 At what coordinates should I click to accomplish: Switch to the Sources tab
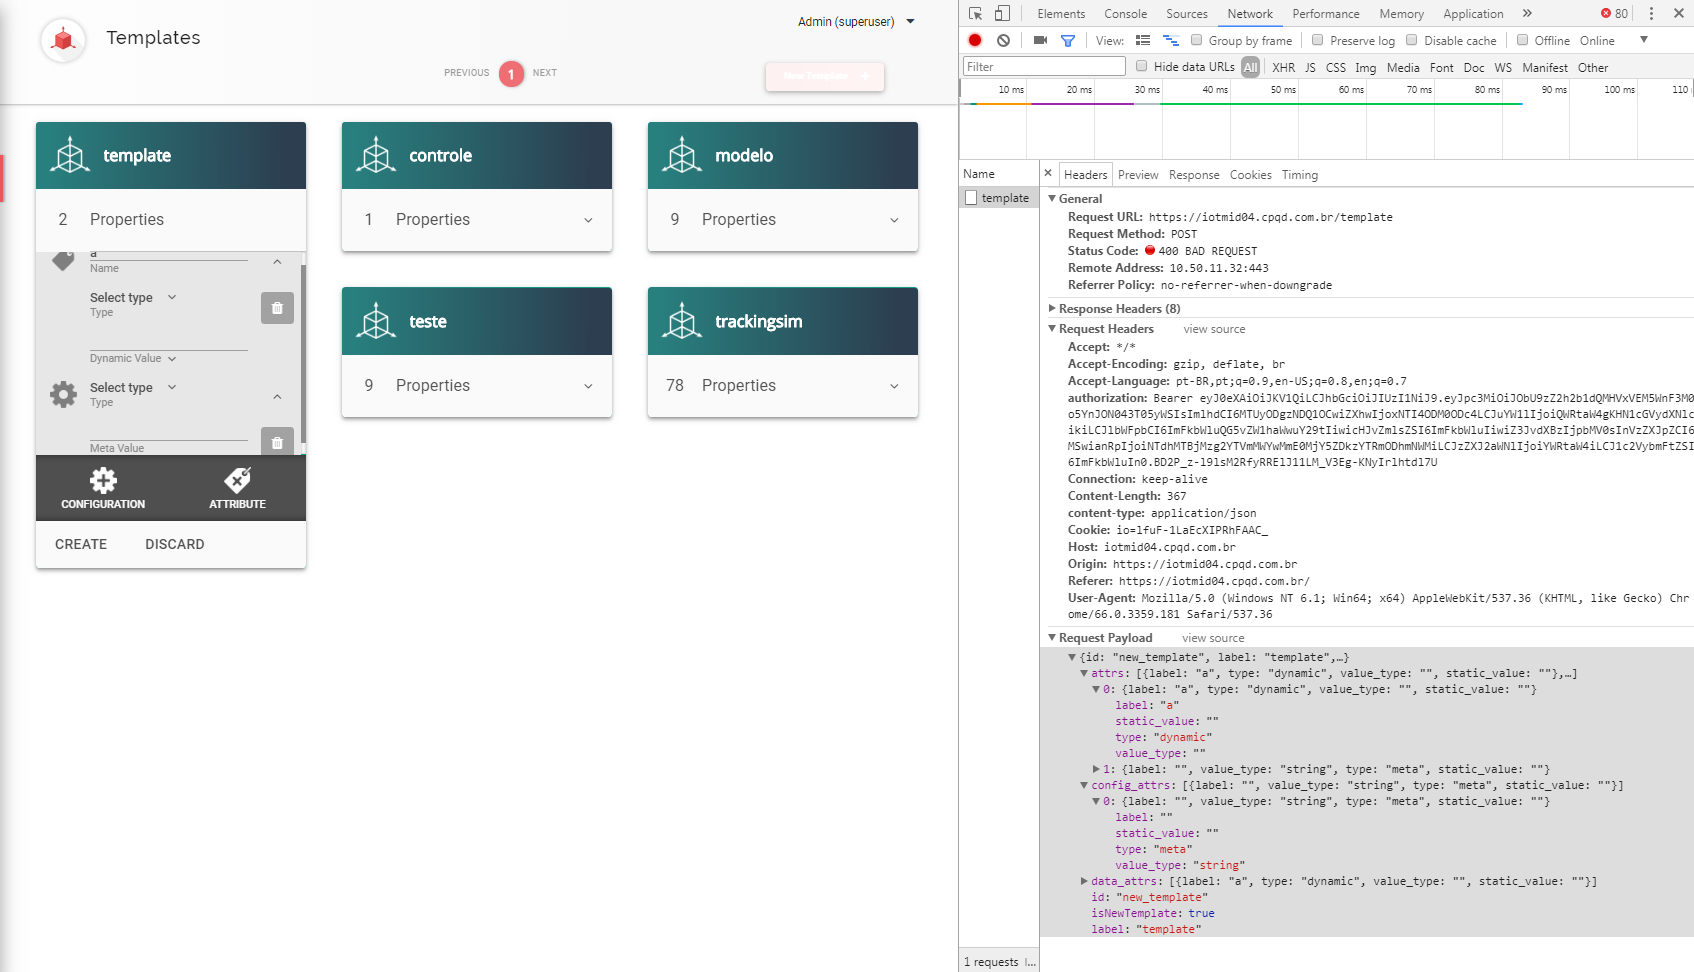(x=1186, y=13)
